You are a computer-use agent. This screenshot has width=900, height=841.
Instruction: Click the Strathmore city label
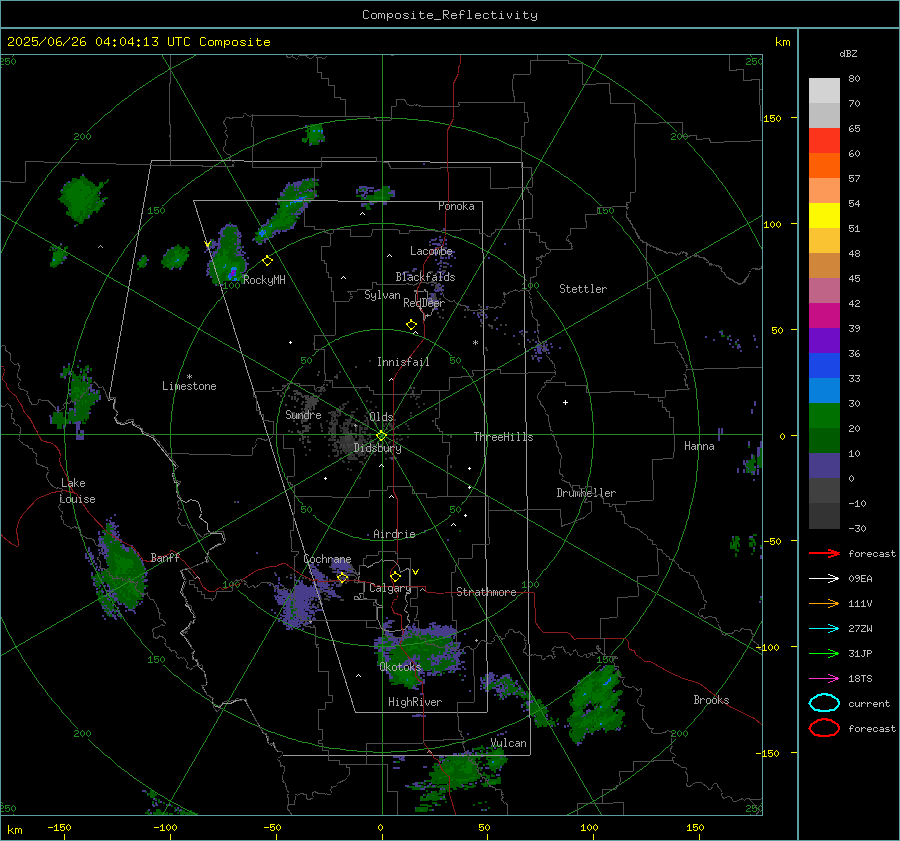tap(486, 592)
